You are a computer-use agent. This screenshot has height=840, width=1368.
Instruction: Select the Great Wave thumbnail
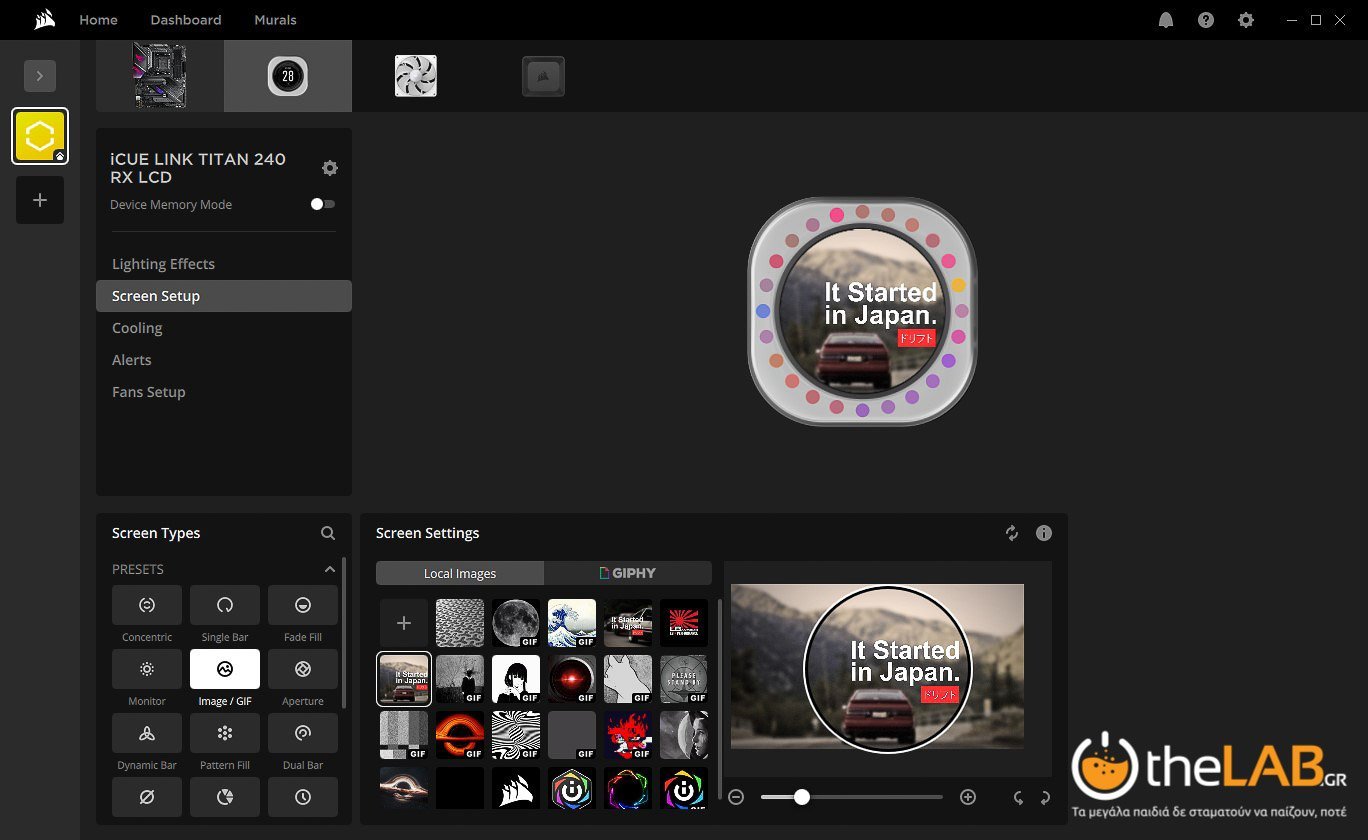point(572,623)
